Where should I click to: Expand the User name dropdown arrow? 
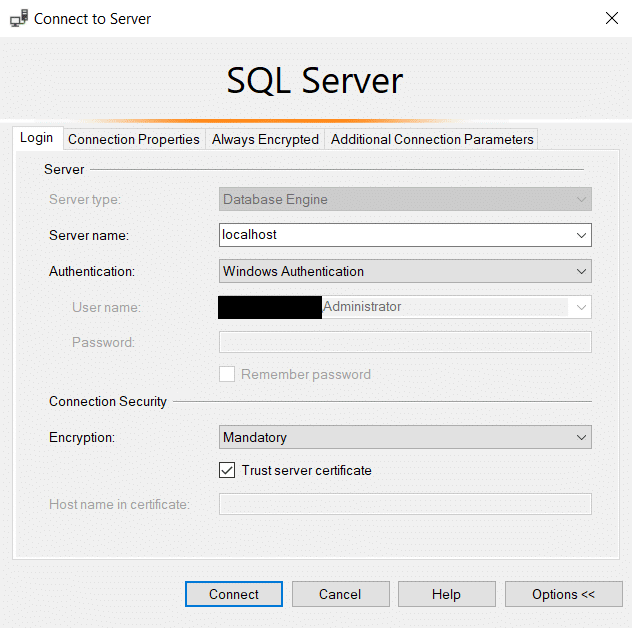tap(581, 308)
